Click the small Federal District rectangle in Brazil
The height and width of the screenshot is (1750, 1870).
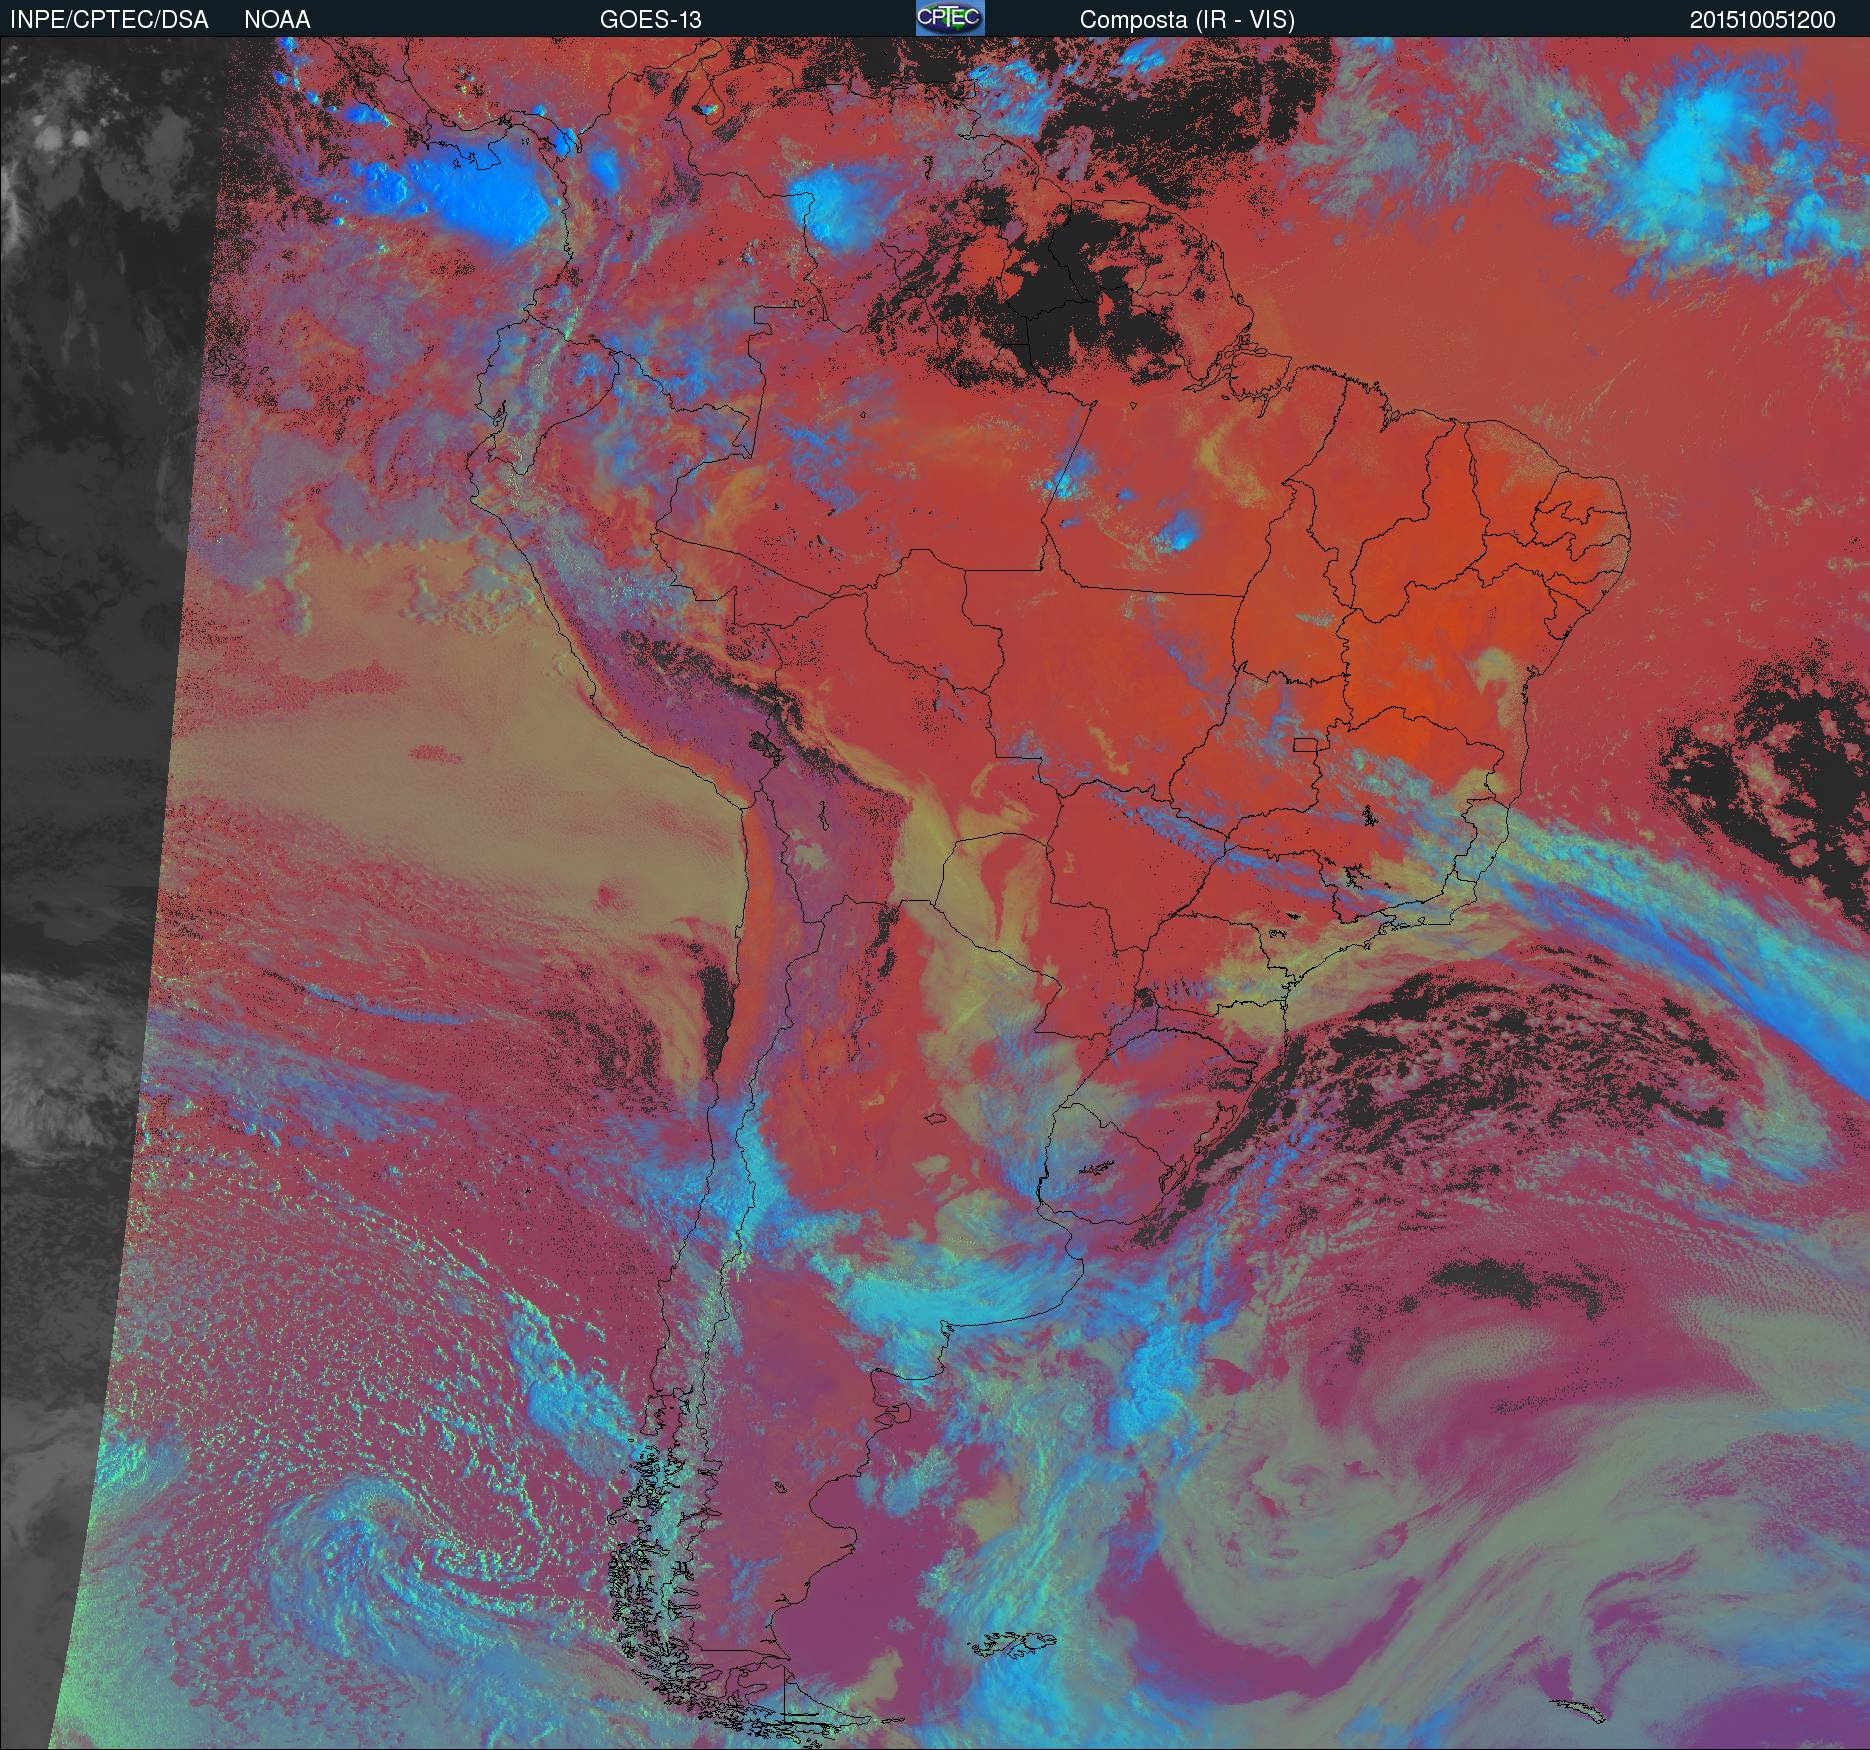[1305, 744]
